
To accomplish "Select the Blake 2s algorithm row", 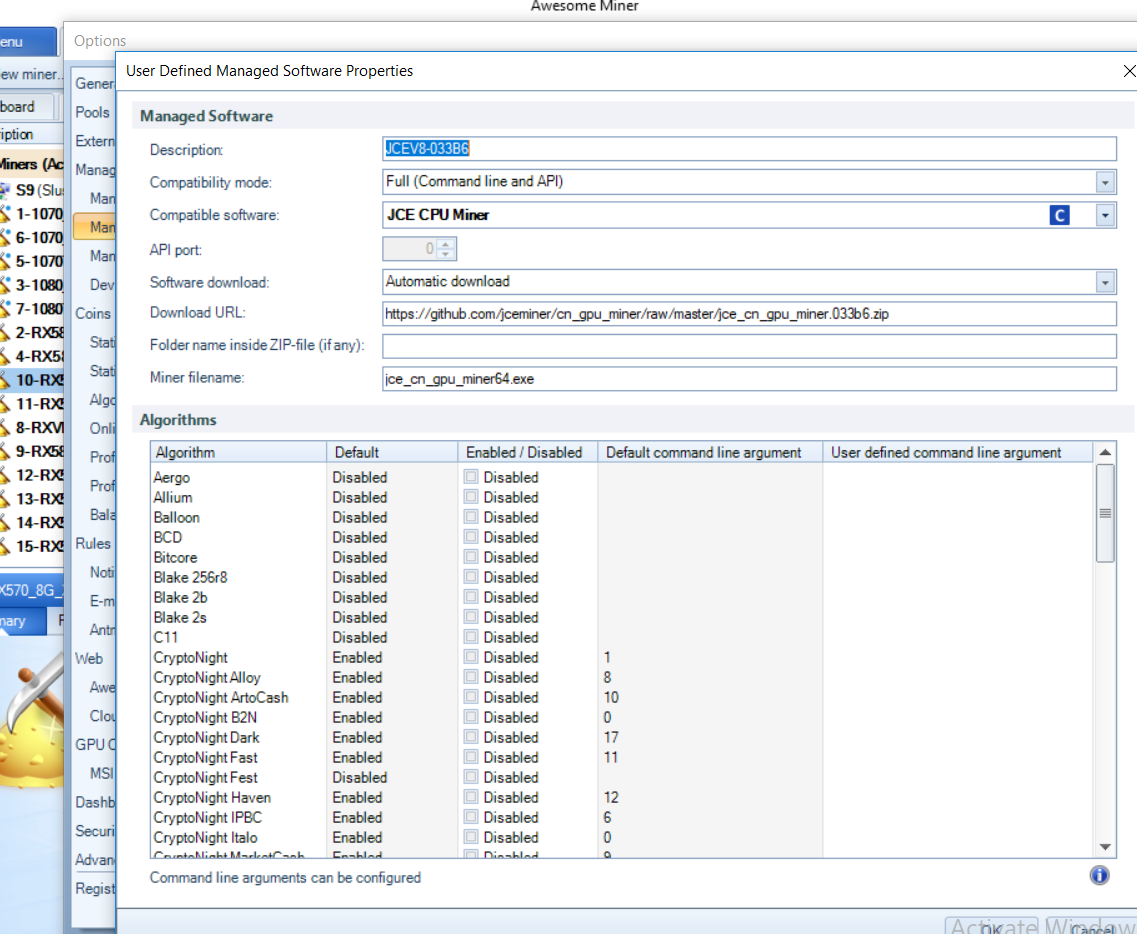I will click(x=621, y=617).
